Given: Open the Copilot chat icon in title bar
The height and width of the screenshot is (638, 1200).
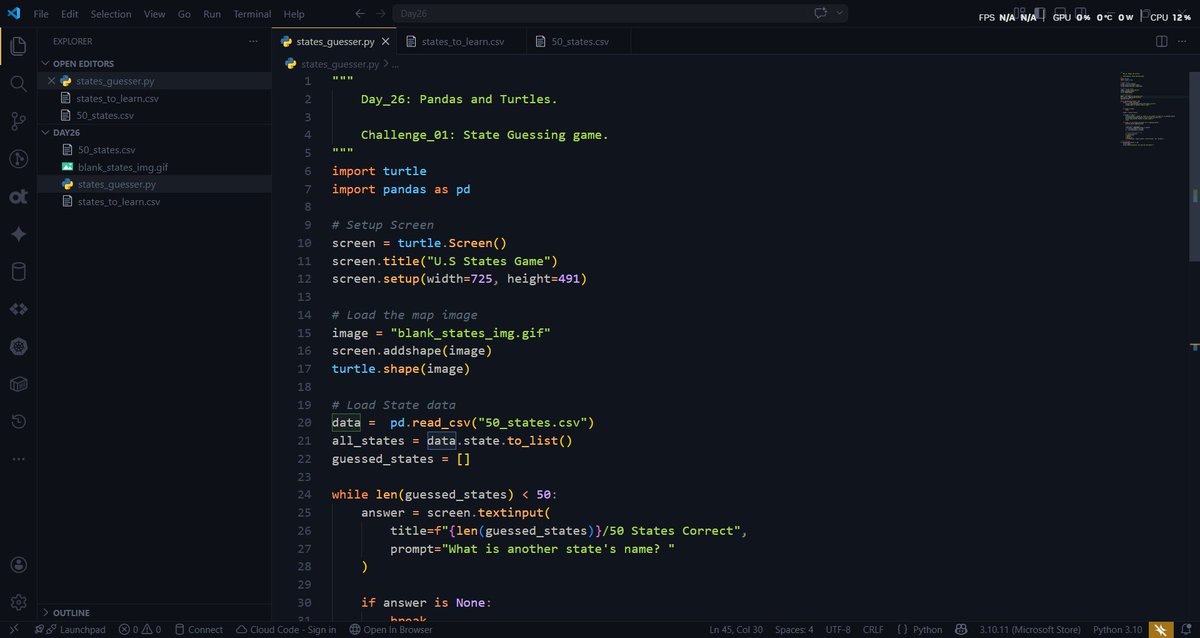Looking at the screenshot, I should point(822,14).
